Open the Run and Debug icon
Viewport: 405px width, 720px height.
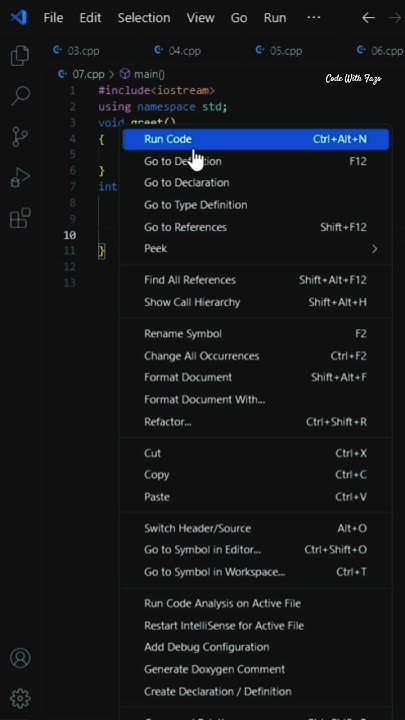[x=20, y=177]
